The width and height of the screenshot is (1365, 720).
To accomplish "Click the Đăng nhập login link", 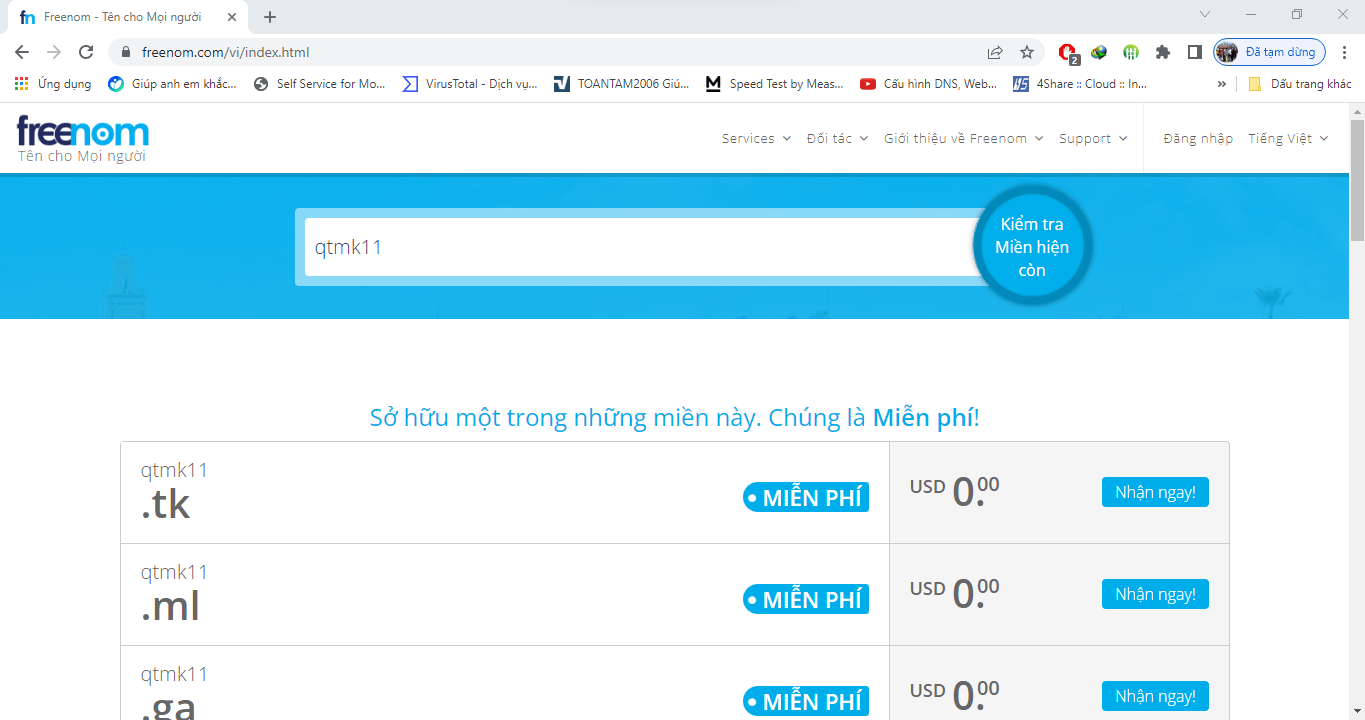I will tap(1198, 139).
